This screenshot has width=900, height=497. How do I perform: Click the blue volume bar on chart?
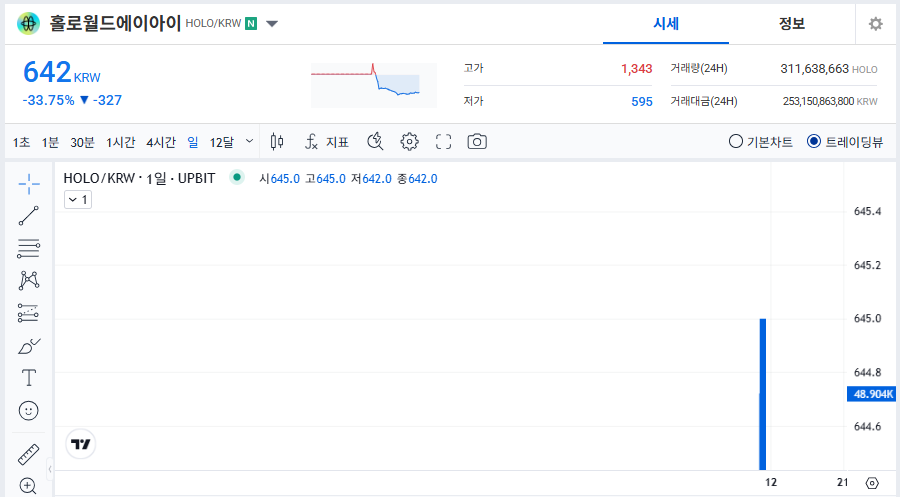(763, 394)
